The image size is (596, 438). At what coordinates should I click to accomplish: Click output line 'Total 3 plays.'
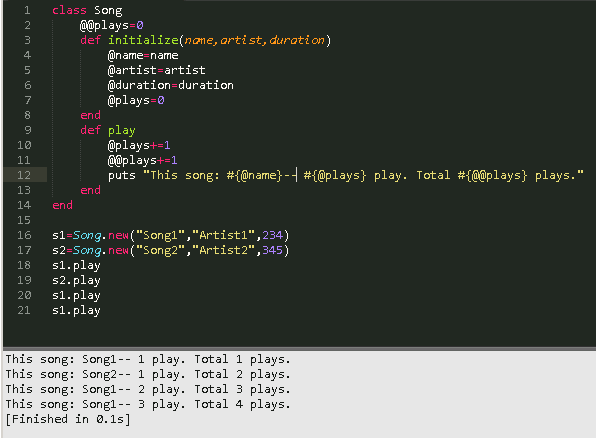point(242,389)
